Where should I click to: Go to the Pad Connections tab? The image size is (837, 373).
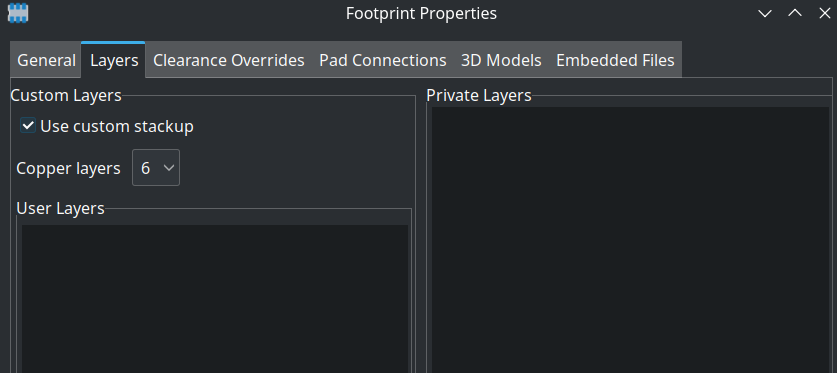click(383, 60)
